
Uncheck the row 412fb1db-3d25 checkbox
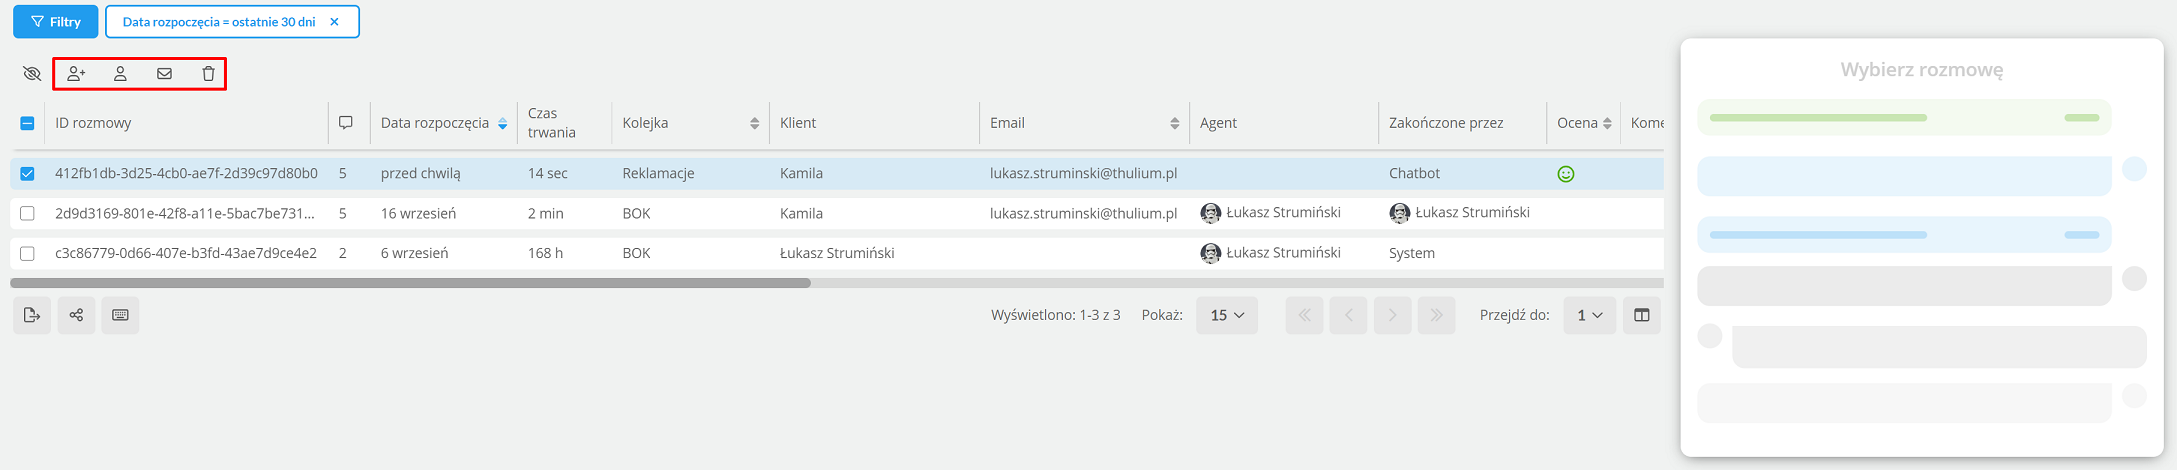pyautogui.click(x=27, y=173)
